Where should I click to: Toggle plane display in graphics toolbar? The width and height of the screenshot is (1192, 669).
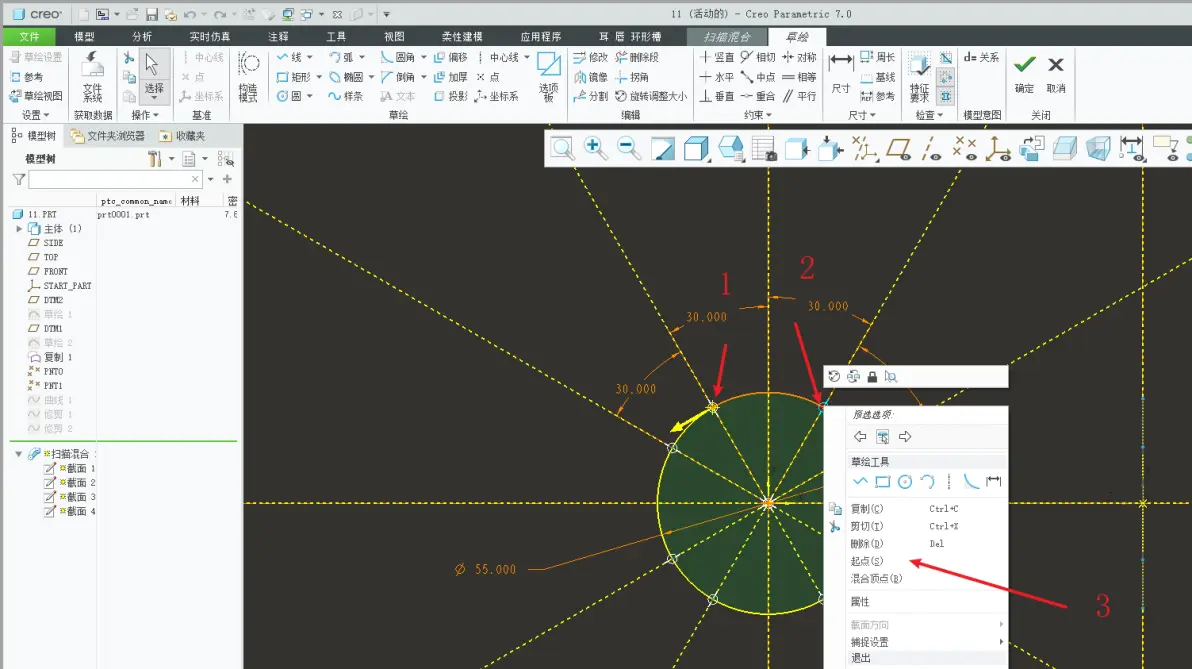coord(899,147)
